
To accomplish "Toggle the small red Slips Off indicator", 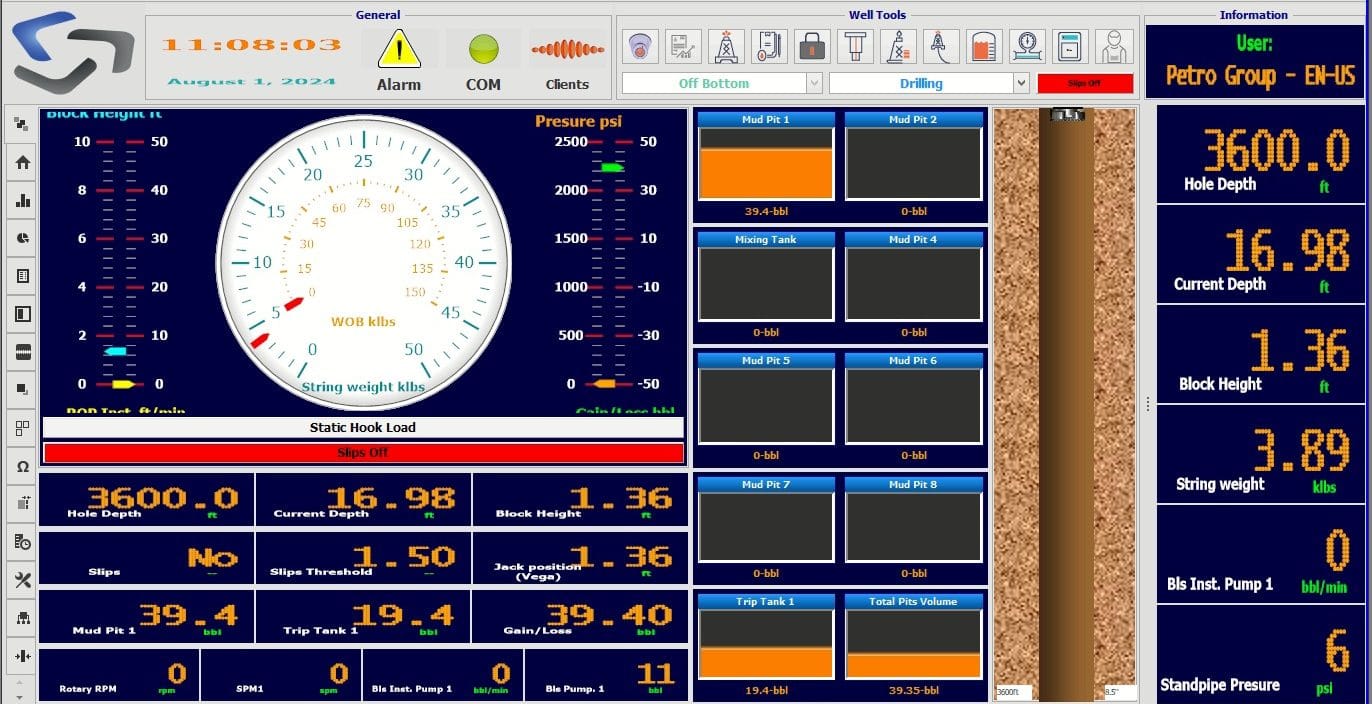I will pos(1085,83).
